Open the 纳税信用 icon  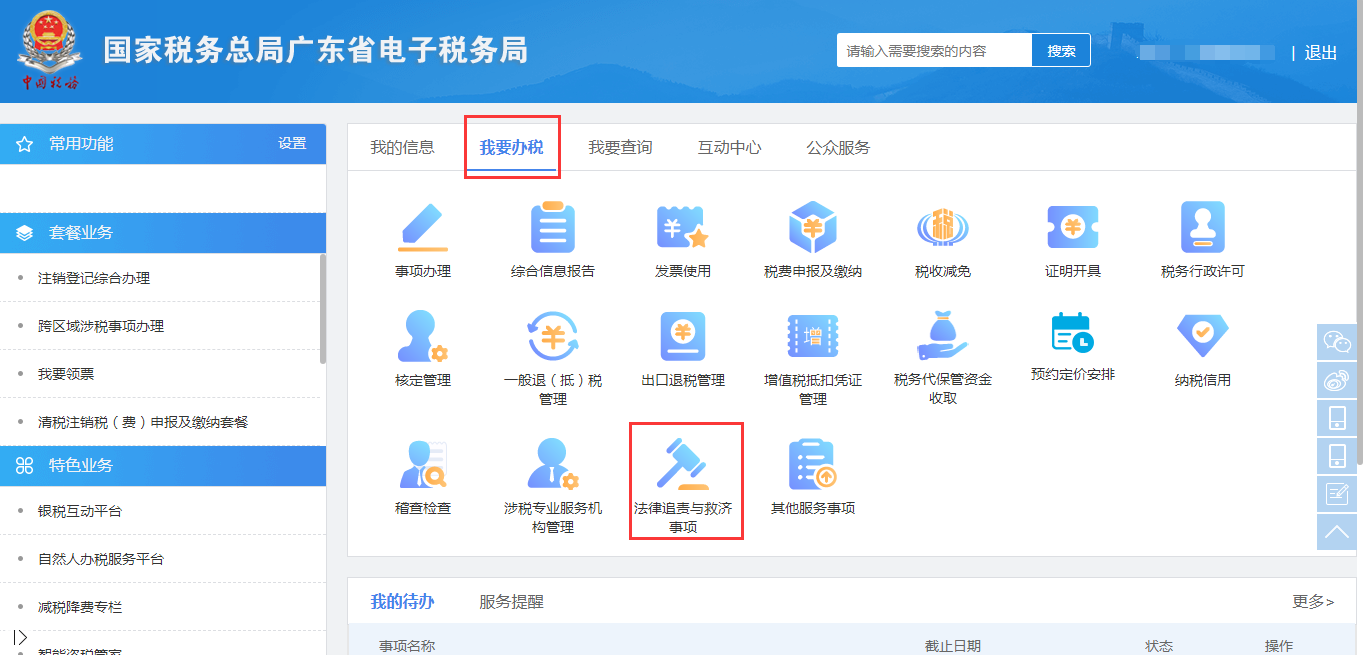pos(1202,336)
